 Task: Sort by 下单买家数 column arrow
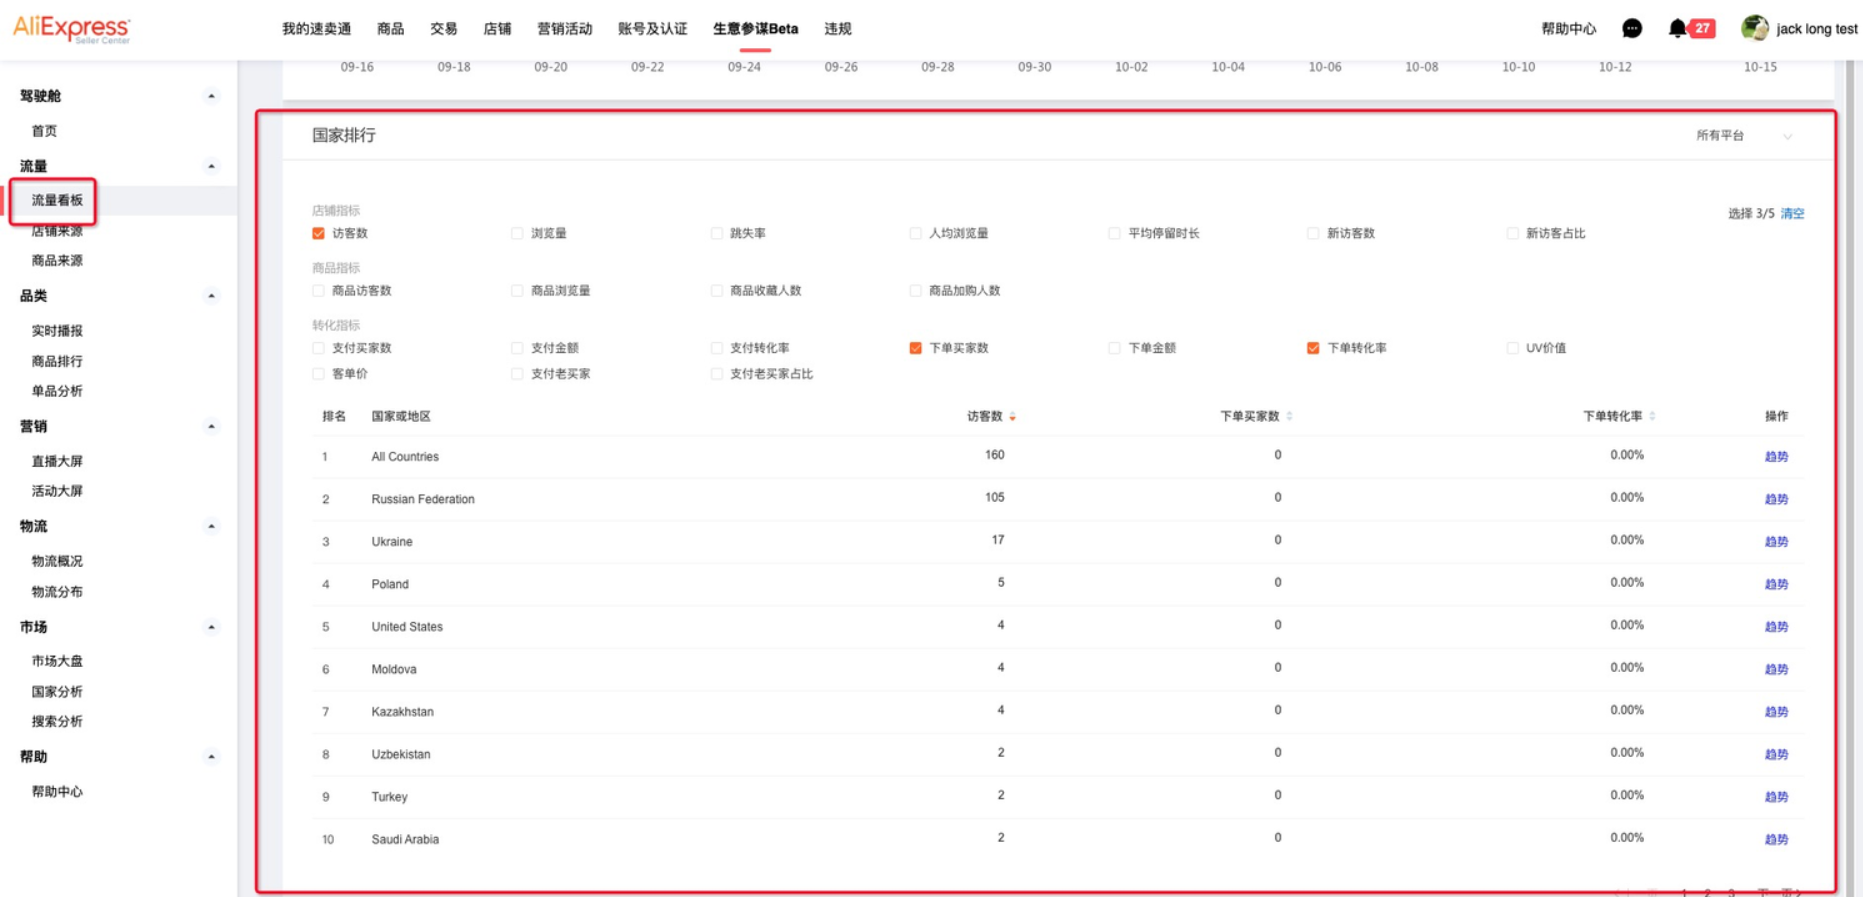[x=1289, y=417]
